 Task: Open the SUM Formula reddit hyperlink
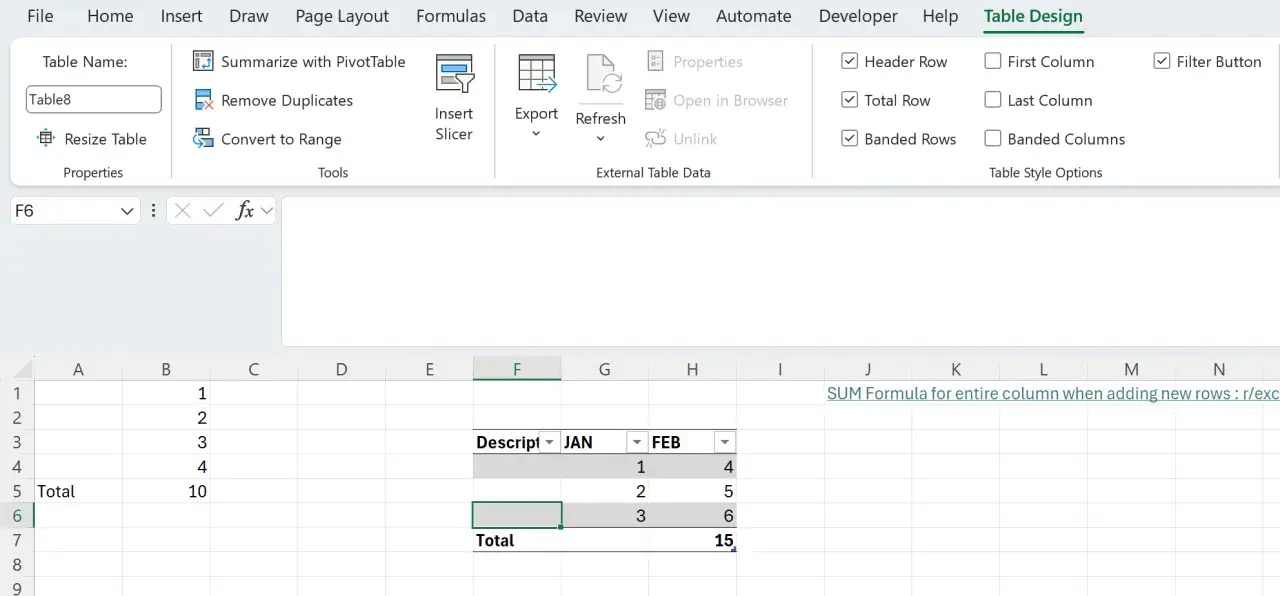1053,393
